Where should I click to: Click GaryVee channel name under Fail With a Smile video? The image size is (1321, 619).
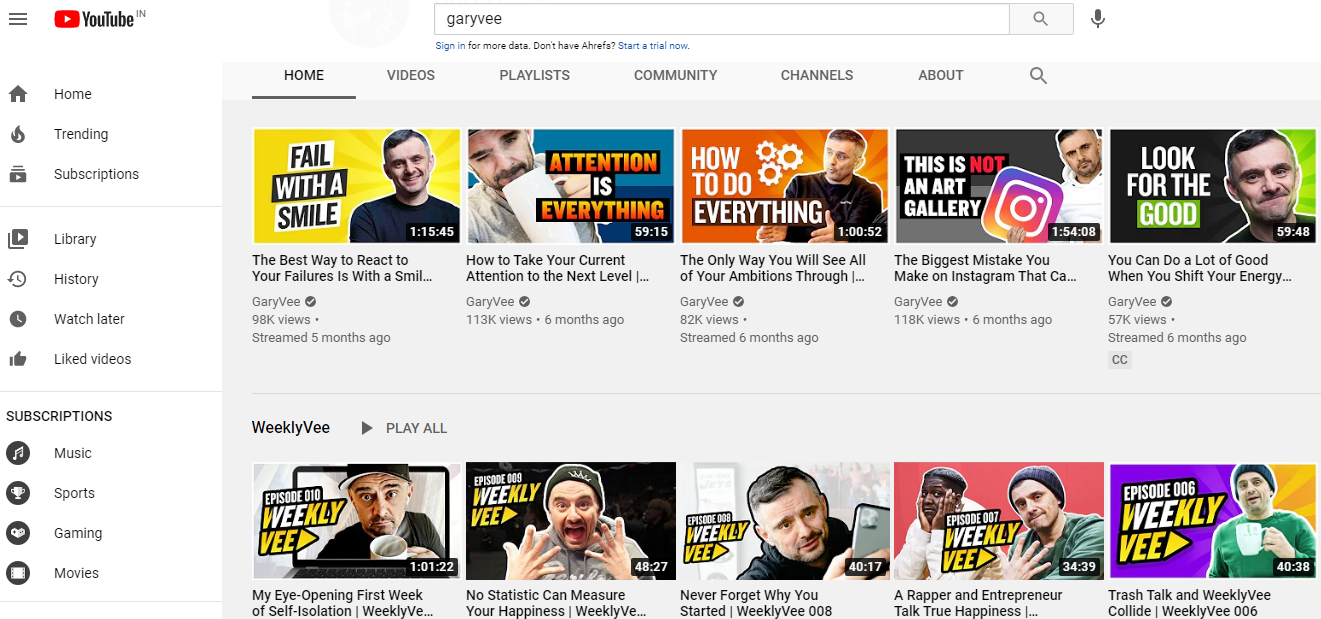[x=276, y=302]
